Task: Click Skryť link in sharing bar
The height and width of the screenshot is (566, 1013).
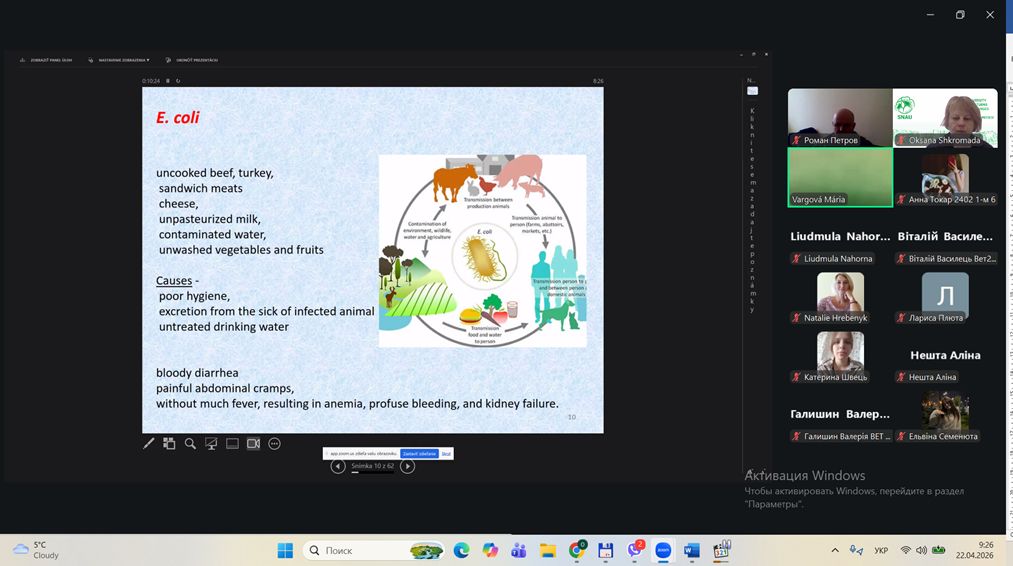Action: (x=446, y=454)
